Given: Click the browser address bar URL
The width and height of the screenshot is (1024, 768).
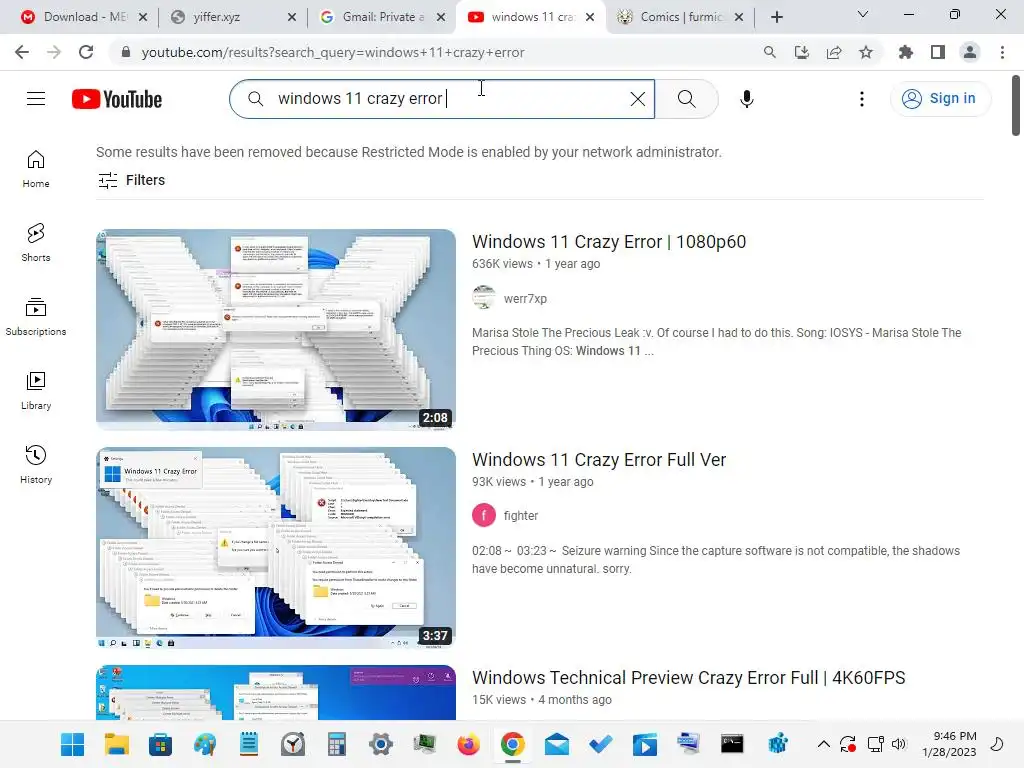Looking at the screenshot, I should pyautogui.click(x=332, y=52).
